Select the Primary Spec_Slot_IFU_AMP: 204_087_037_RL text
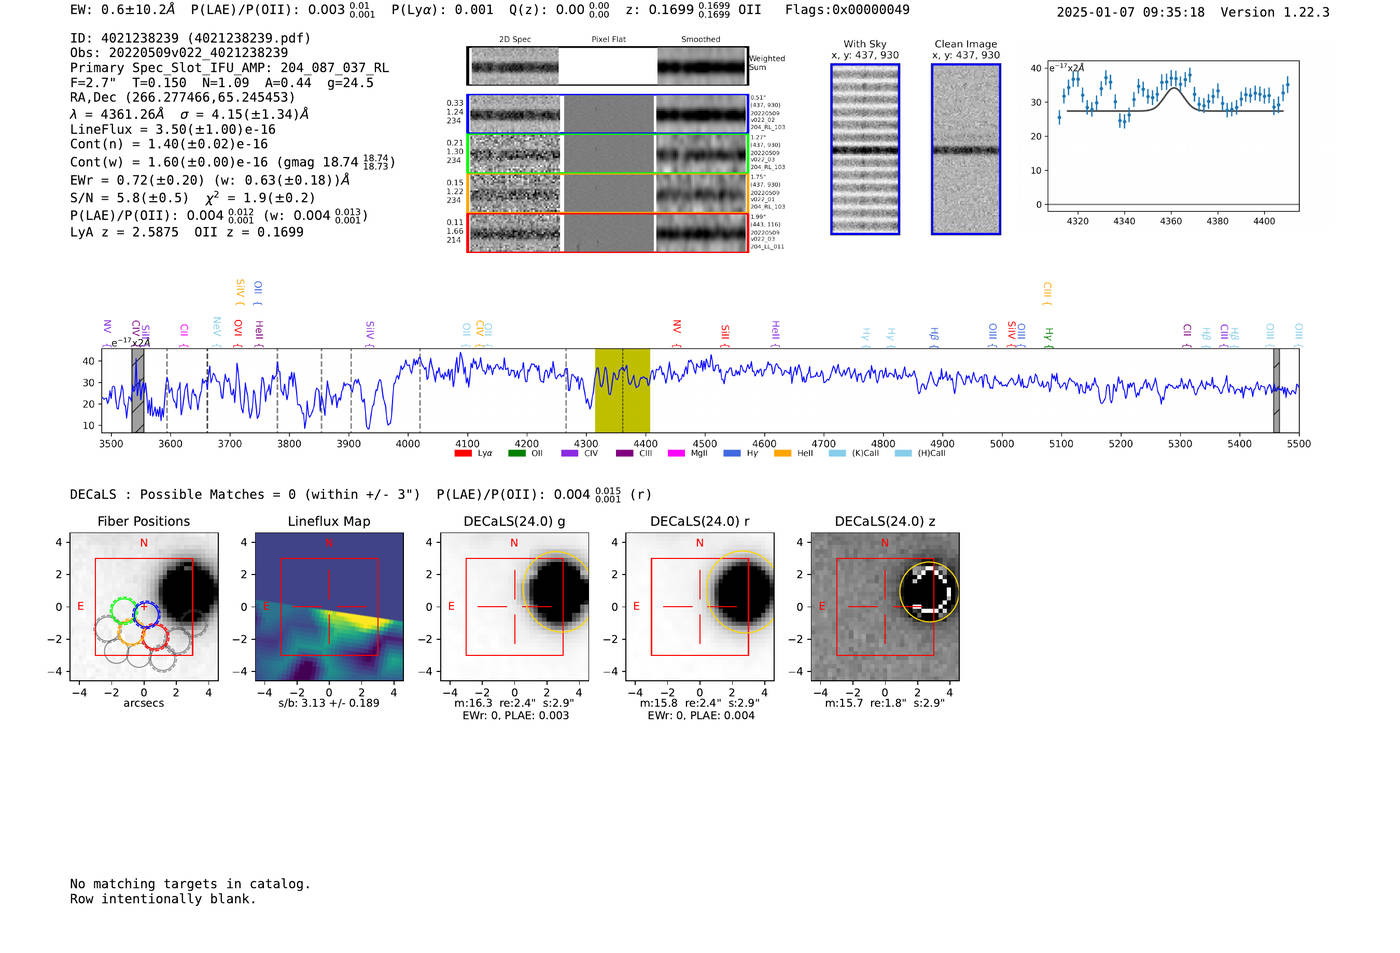Viewport: 1400px width, 953px height. 230,68
